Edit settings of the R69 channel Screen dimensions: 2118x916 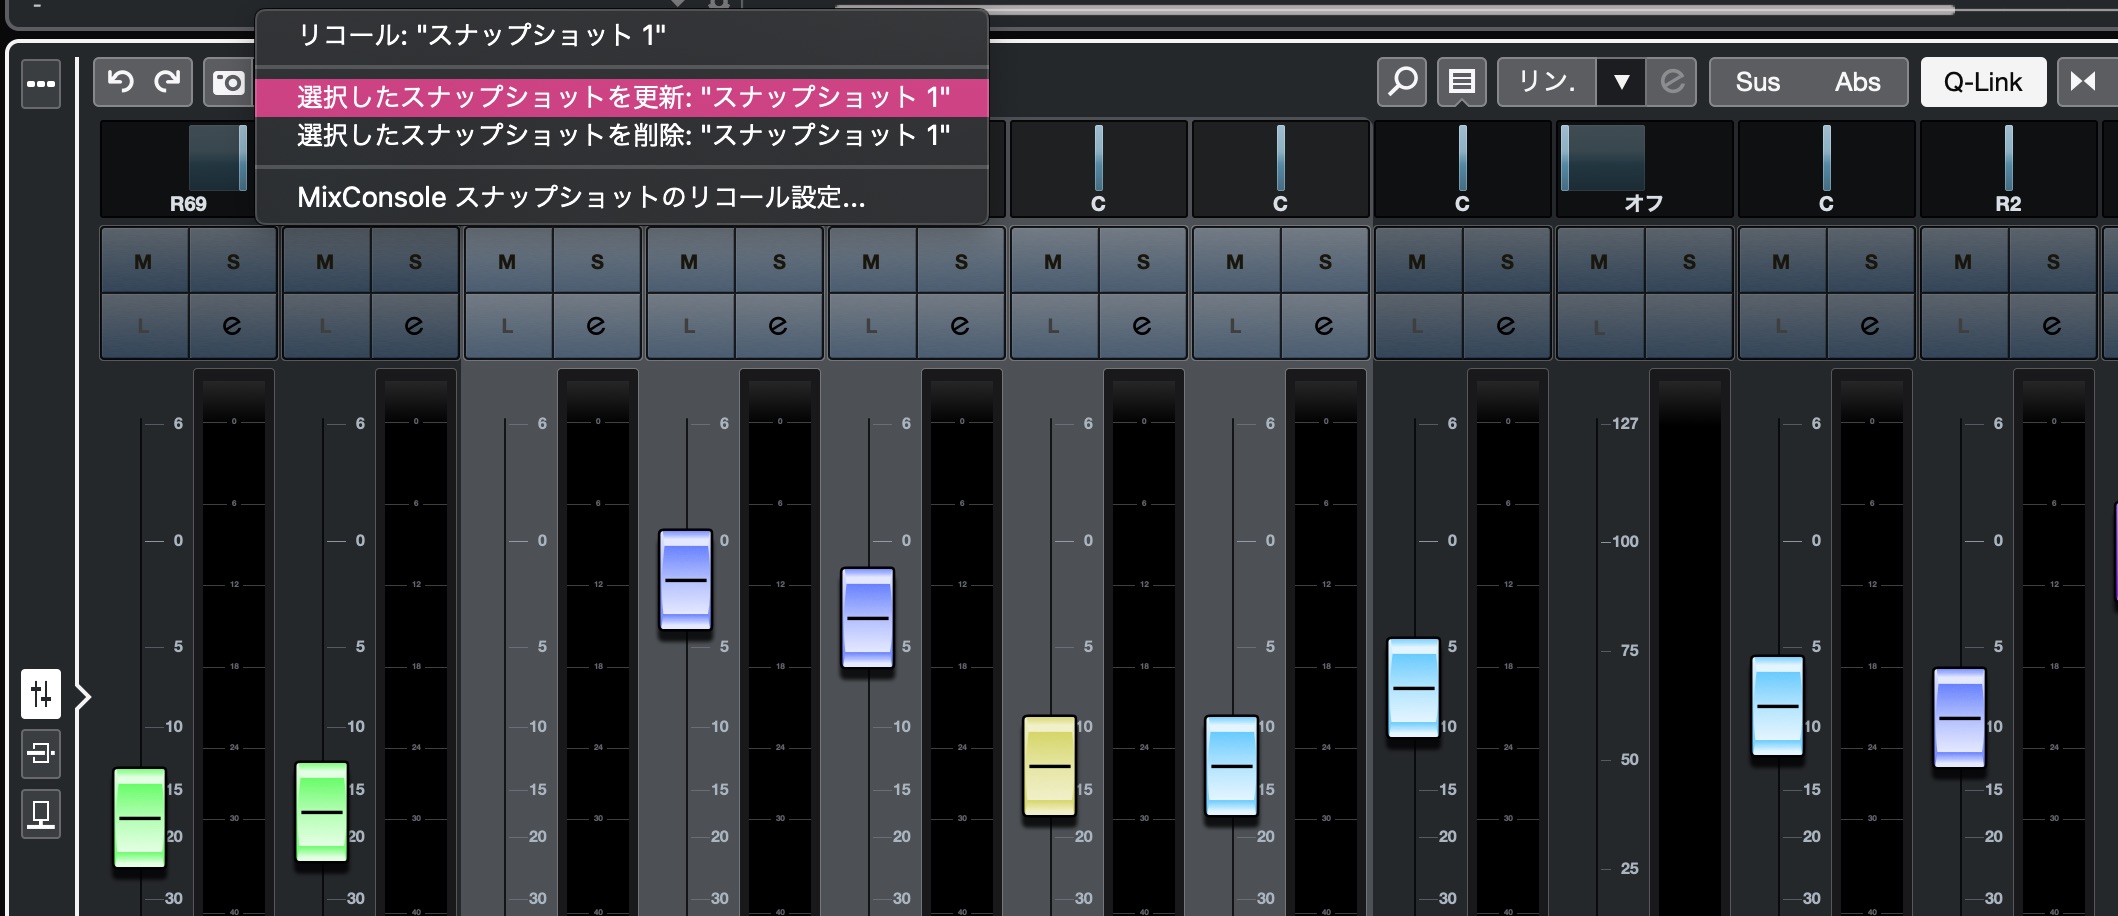232,326
